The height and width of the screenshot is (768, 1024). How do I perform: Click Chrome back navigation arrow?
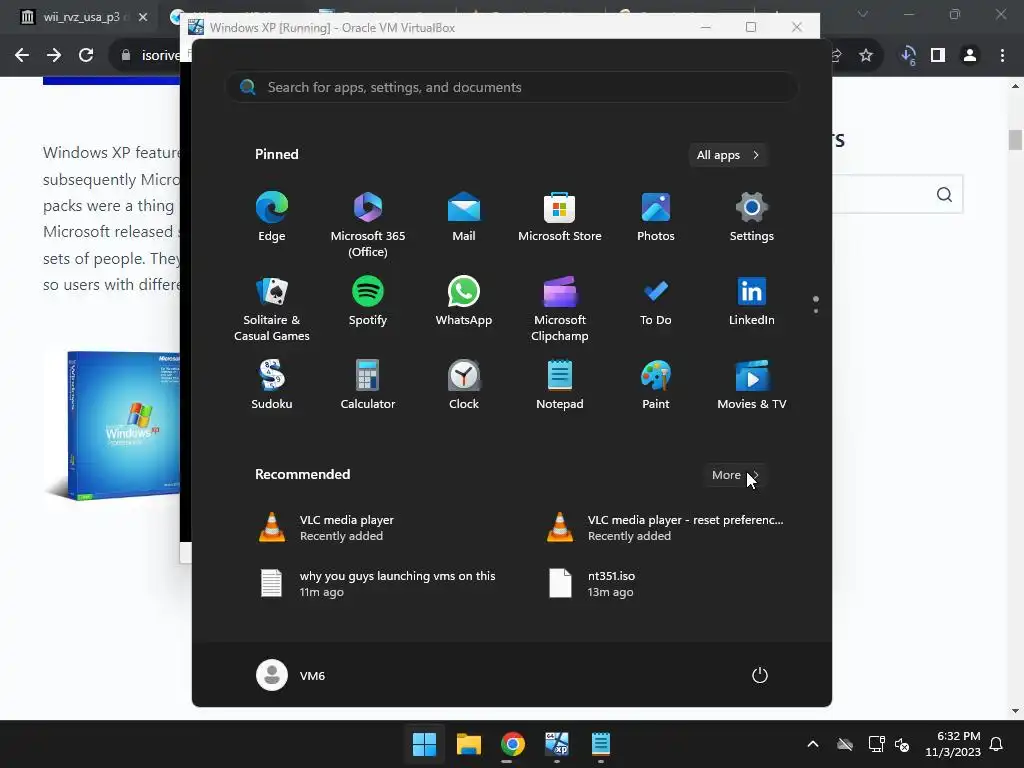(22, 56)
